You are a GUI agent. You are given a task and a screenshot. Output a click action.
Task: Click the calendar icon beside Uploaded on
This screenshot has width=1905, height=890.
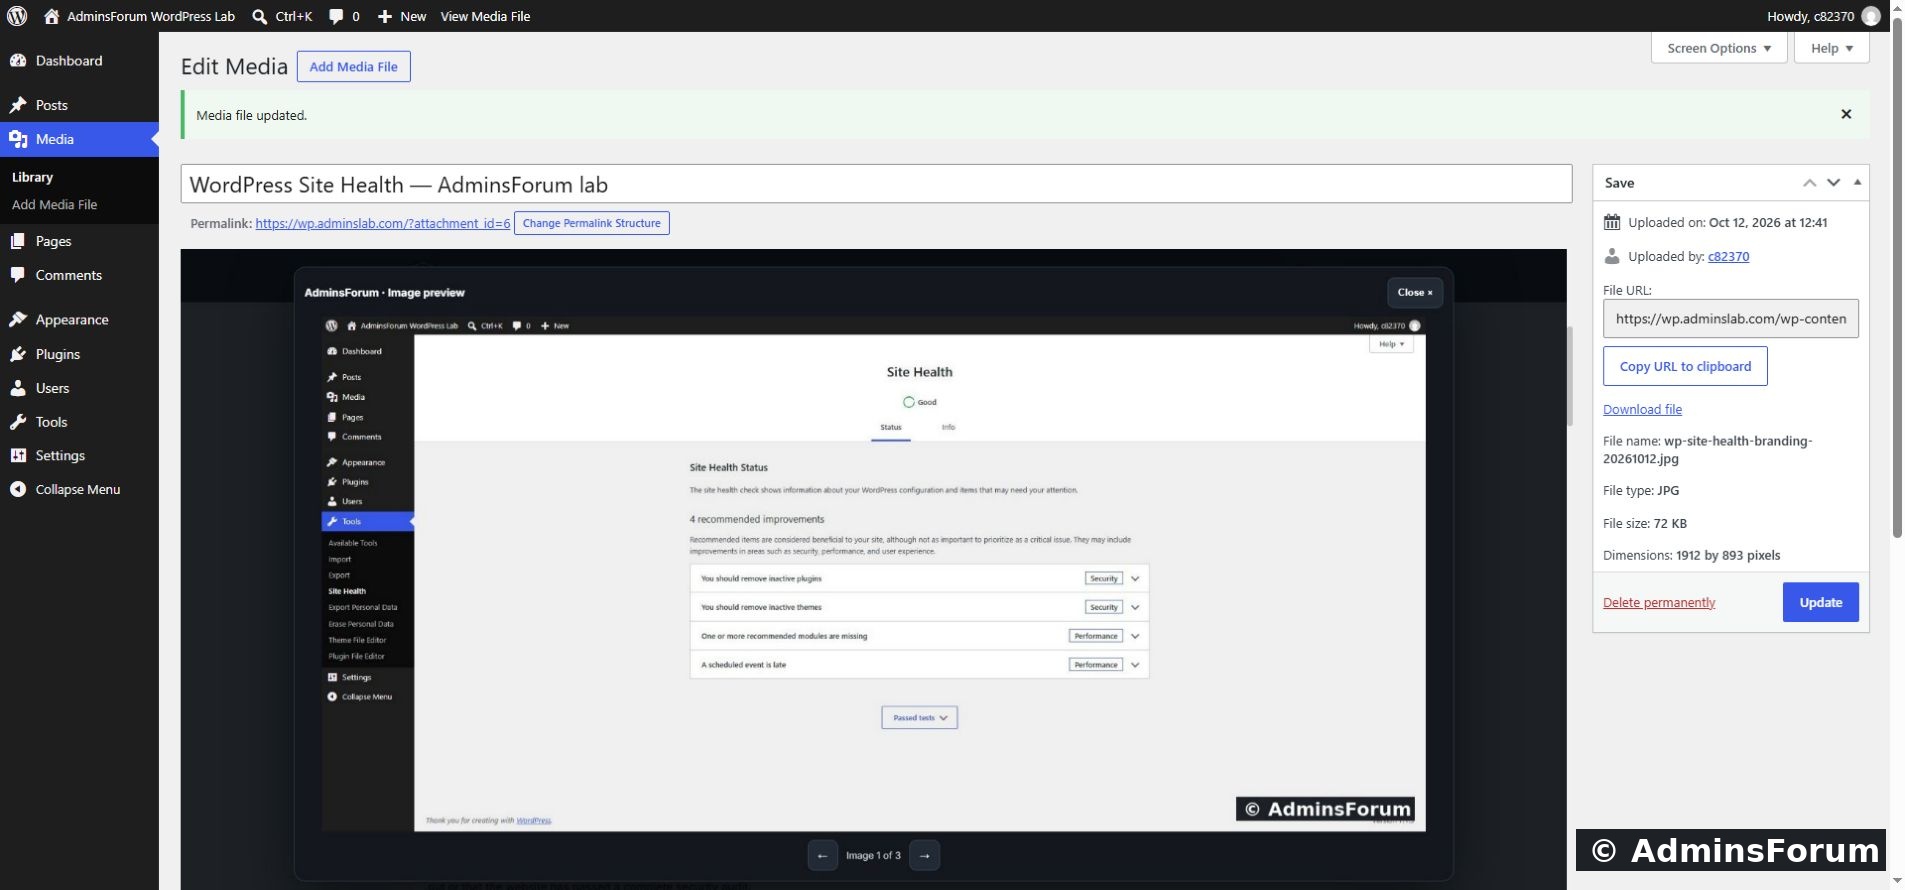tap(1612, 222)
